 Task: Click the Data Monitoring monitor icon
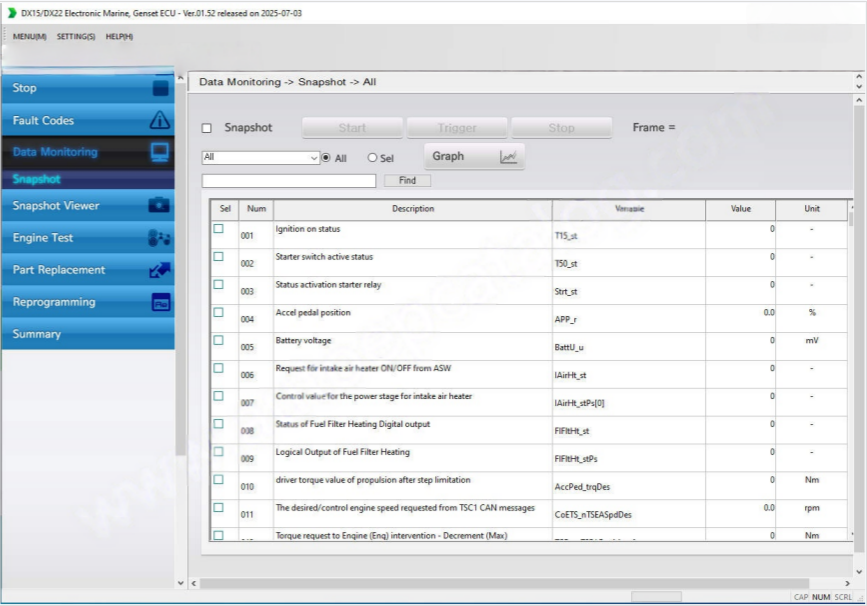click(x=160, y=153)
